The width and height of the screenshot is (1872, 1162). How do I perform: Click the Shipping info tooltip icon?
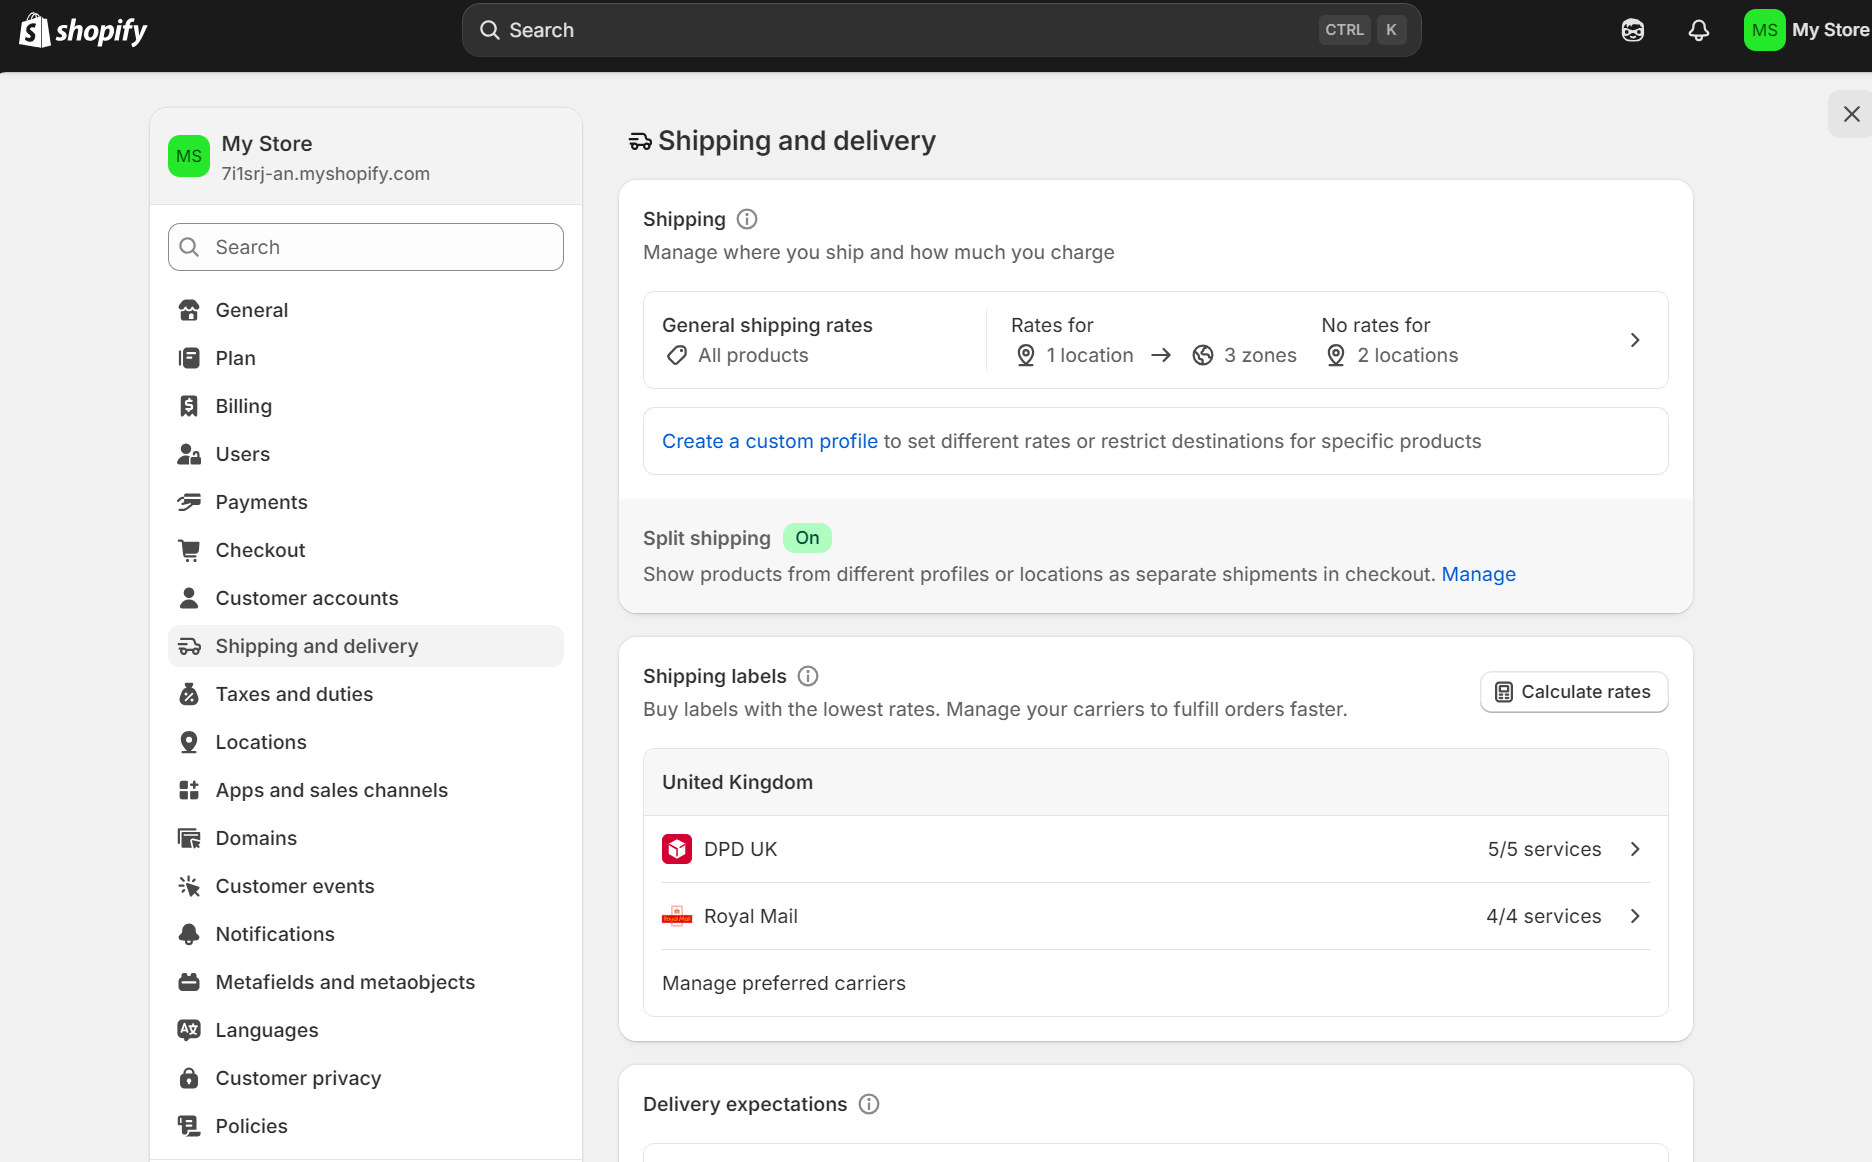(746, 219)
